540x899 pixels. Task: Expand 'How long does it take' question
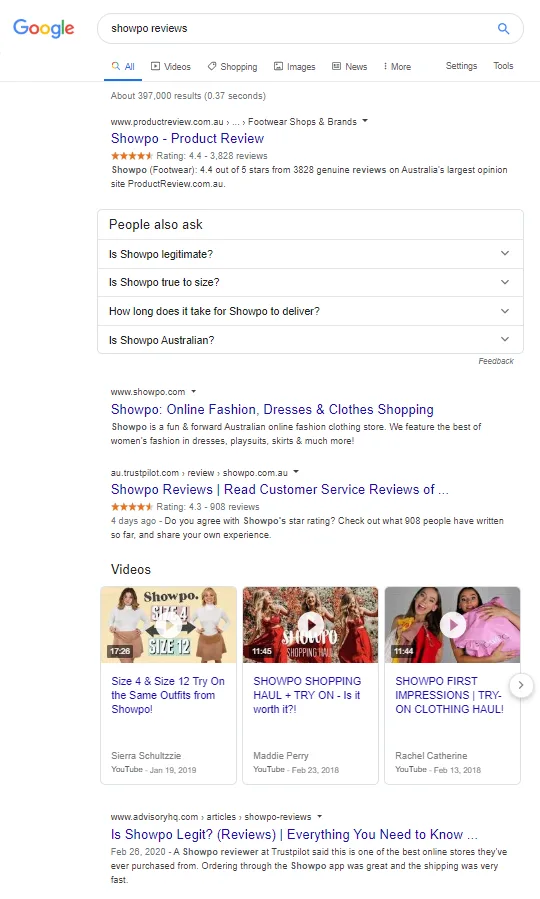pos(310,311)
